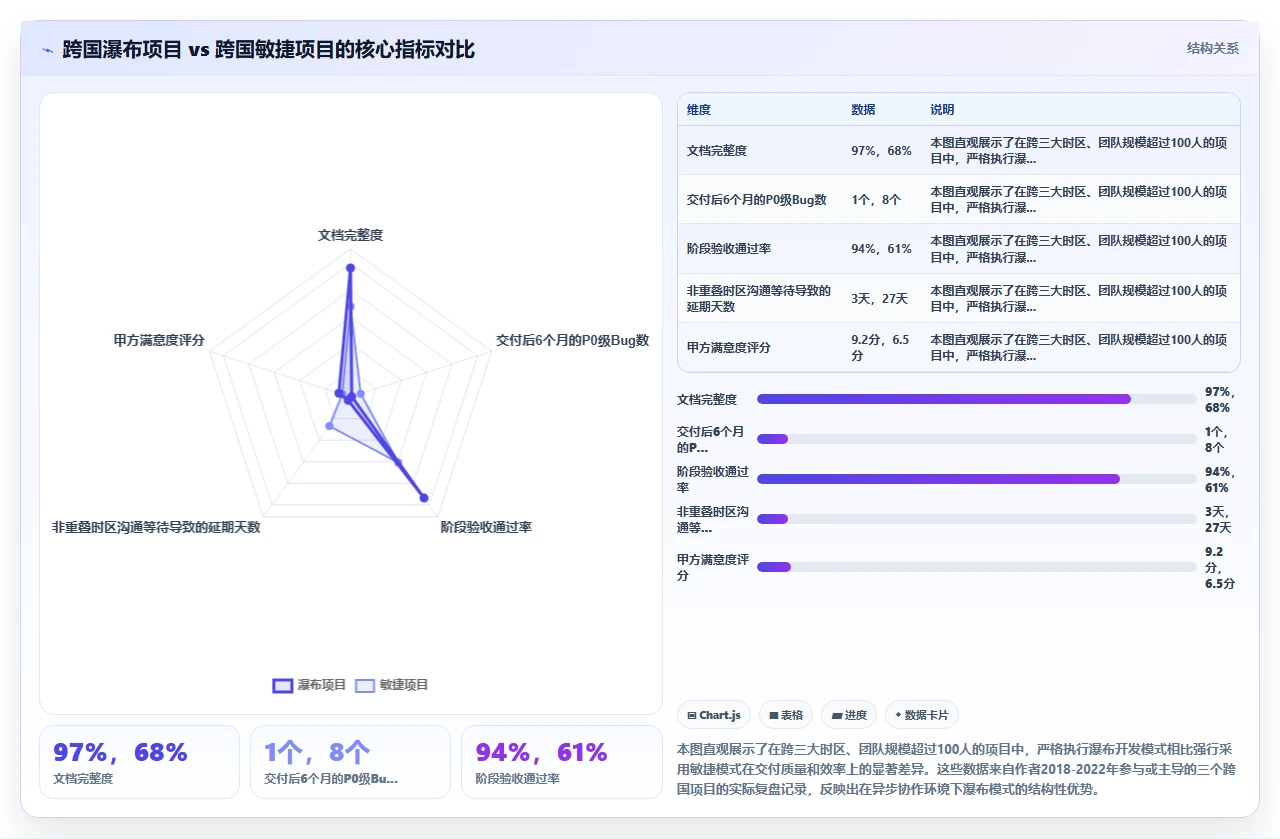Screen dimensions: 1280x839
Task: Select the Chart.js tag chip
Action: tap(714, 715)
